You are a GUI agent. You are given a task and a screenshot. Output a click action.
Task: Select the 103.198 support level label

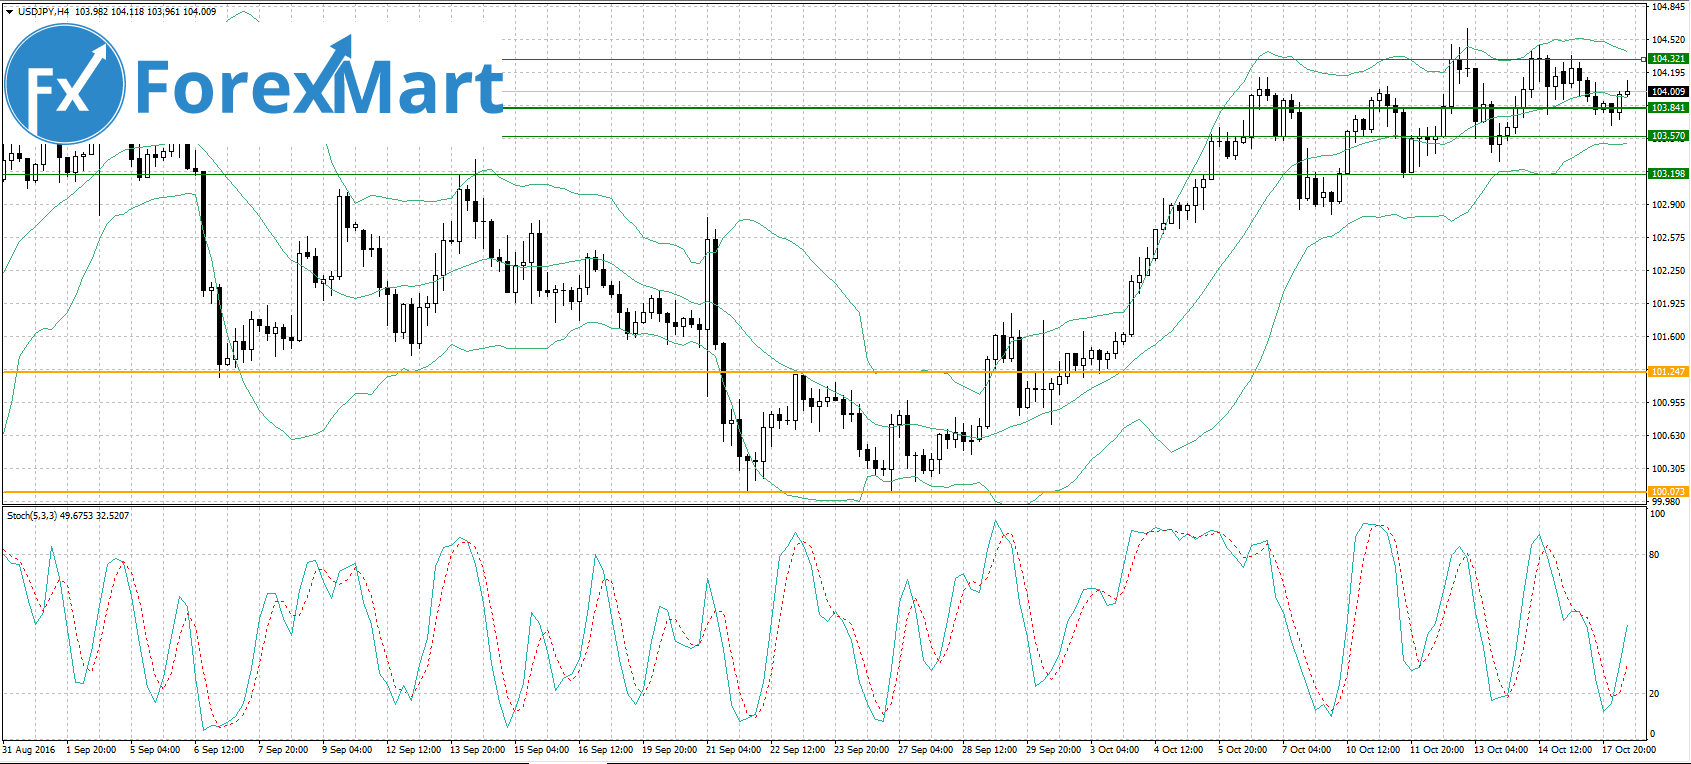1668,174
